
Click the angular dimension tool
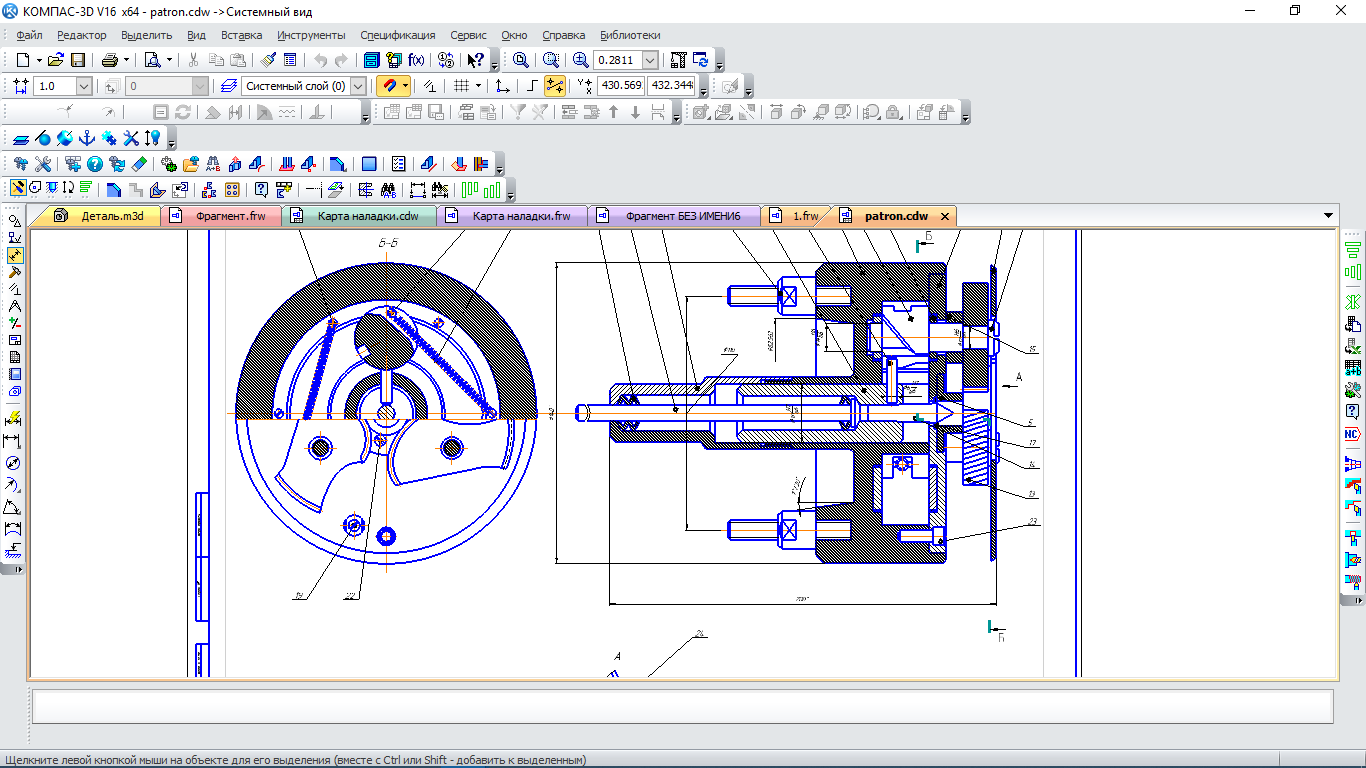(14, 507)
